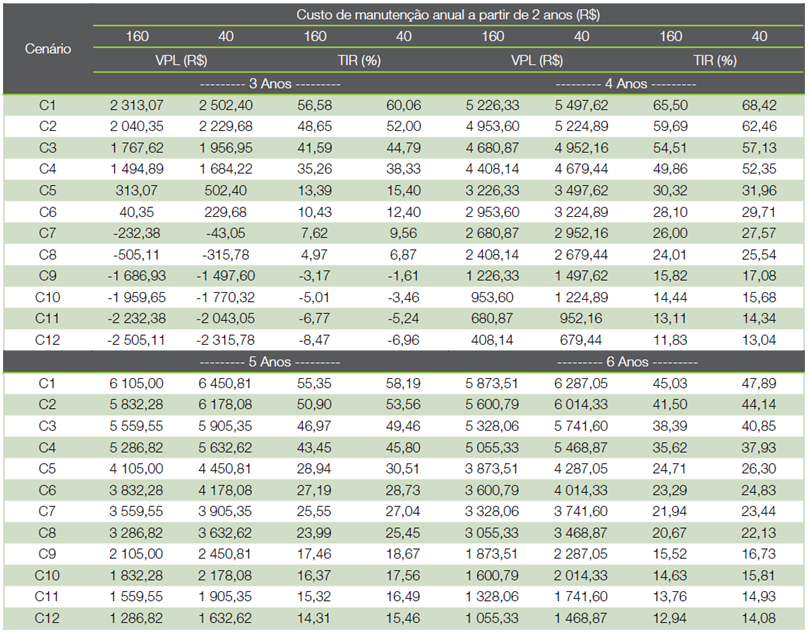Select the TIR value 46,97
This screenshot has width=808, height=633.
point(314,426)
